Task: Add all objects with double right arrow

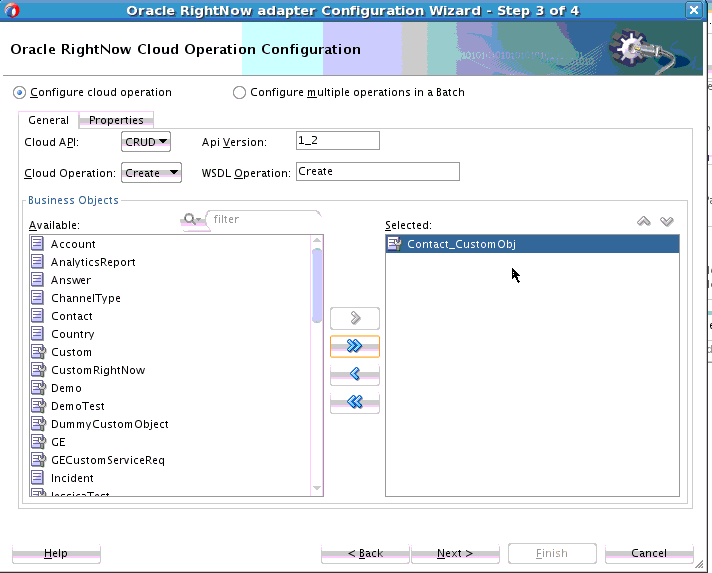Action: (355, 346)
